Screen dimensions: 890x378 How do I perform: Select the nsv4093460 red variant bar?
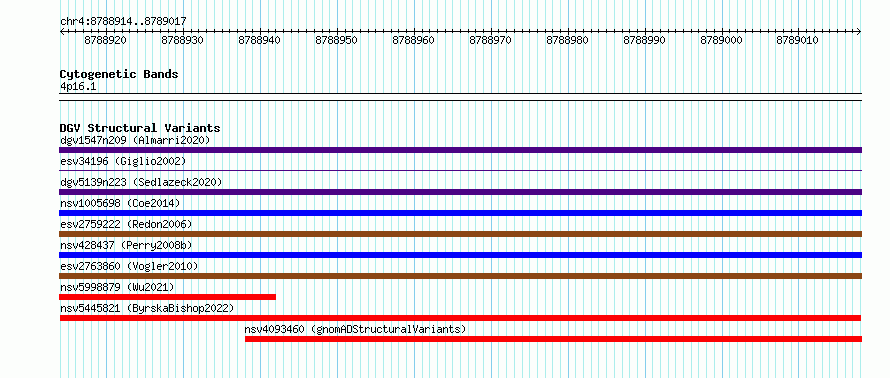[553, 339]
